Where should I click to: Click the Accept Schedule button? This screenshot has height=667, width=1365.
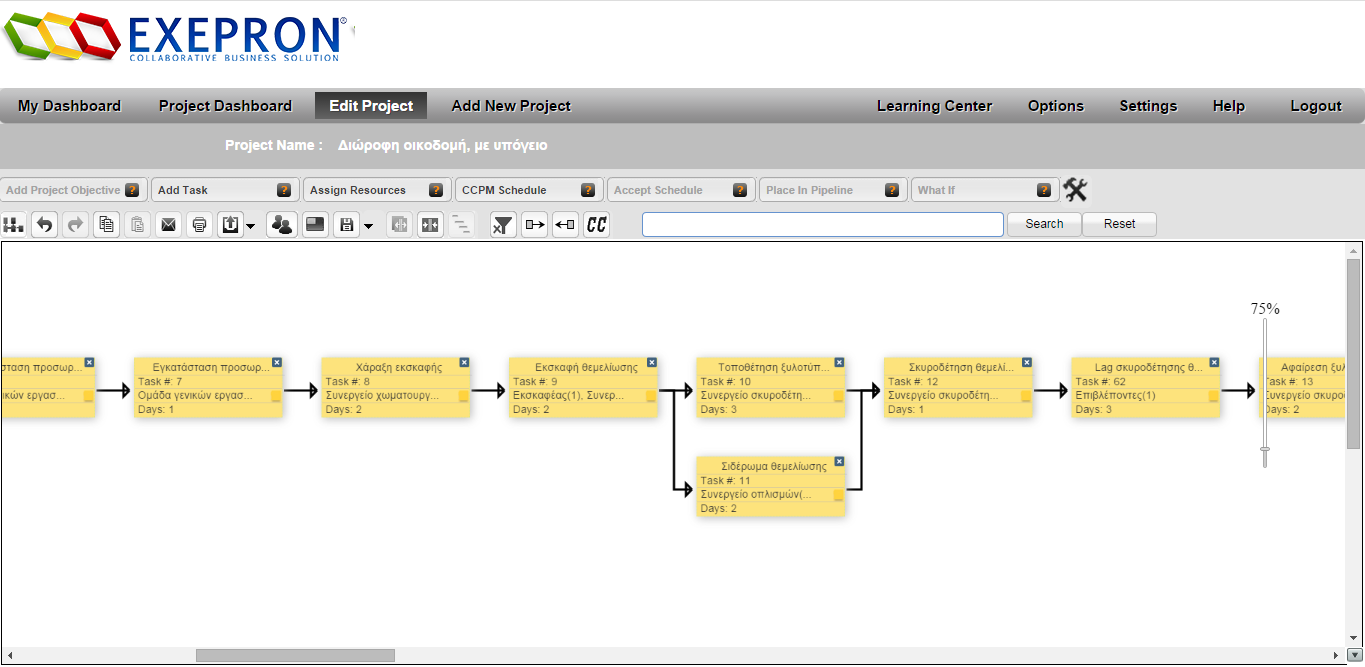(x=682, y=190)
